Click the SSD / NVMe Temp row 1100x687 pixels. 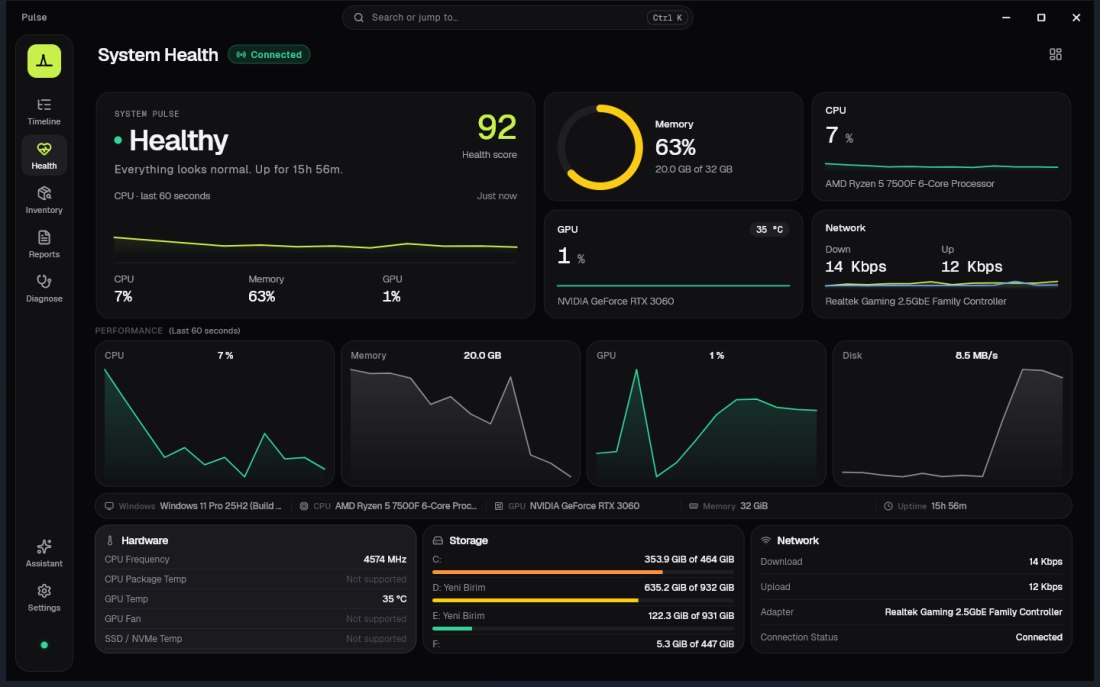point(255,639)
